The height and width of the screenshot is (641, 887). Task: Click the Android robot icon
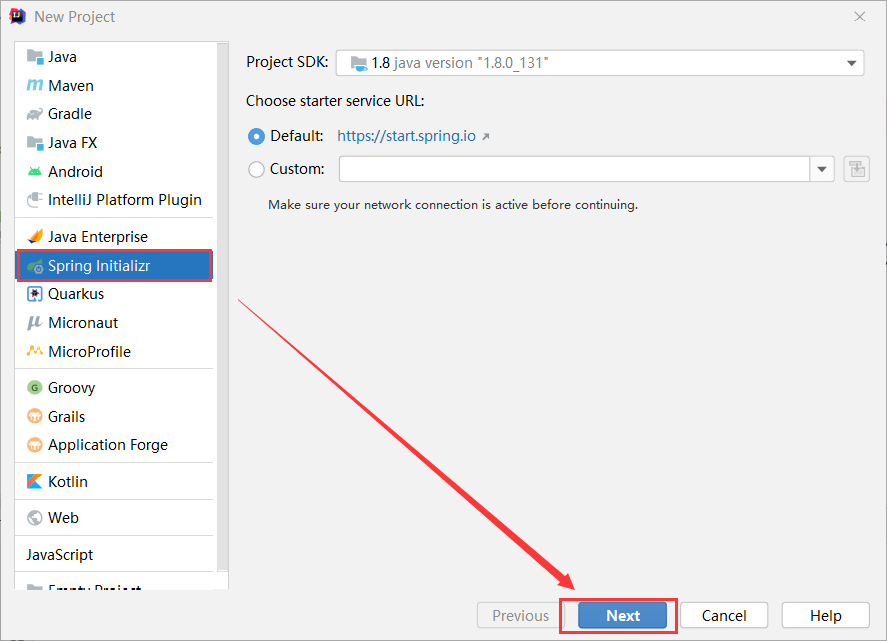[x=35, y=171]
